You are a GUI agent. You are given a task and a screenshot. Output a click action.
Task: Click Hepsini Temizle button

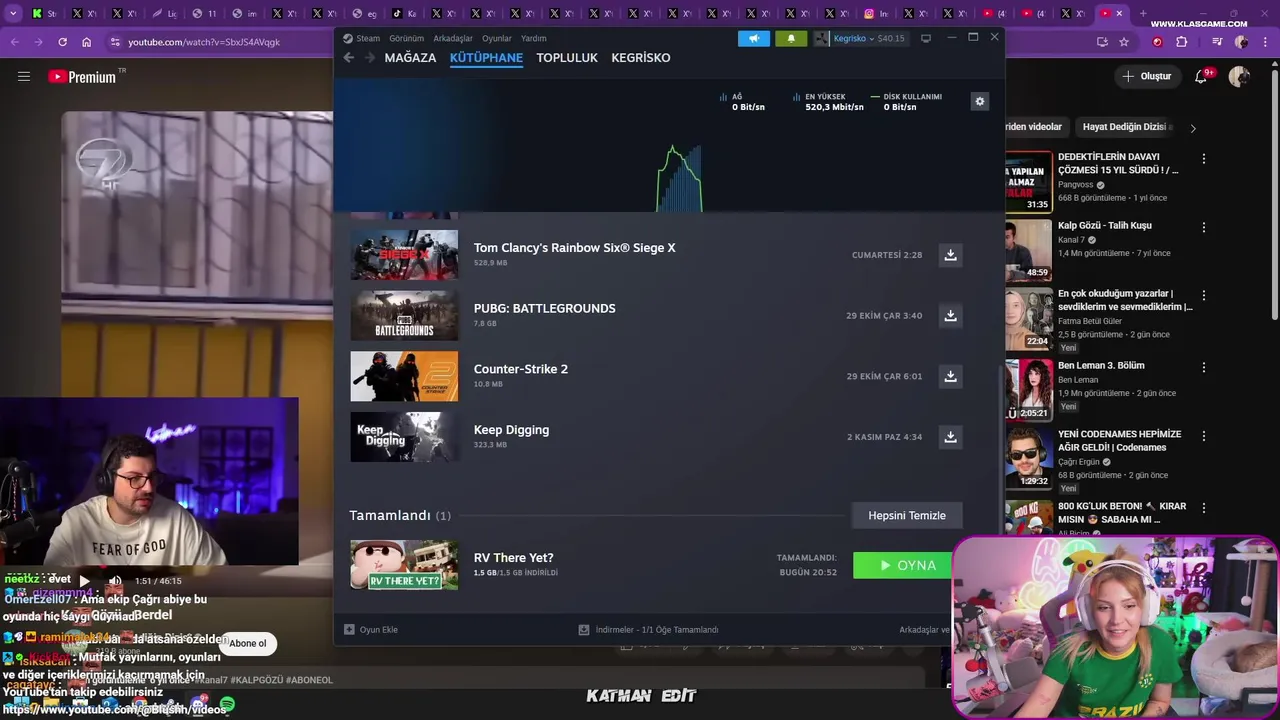click(x=907, y=516)
